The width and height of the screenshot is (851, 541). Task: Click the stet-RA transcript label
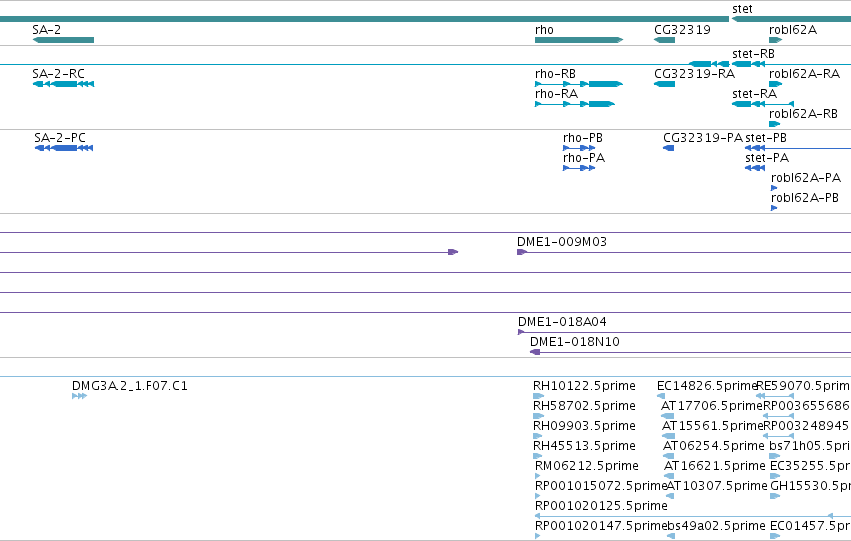754,94
